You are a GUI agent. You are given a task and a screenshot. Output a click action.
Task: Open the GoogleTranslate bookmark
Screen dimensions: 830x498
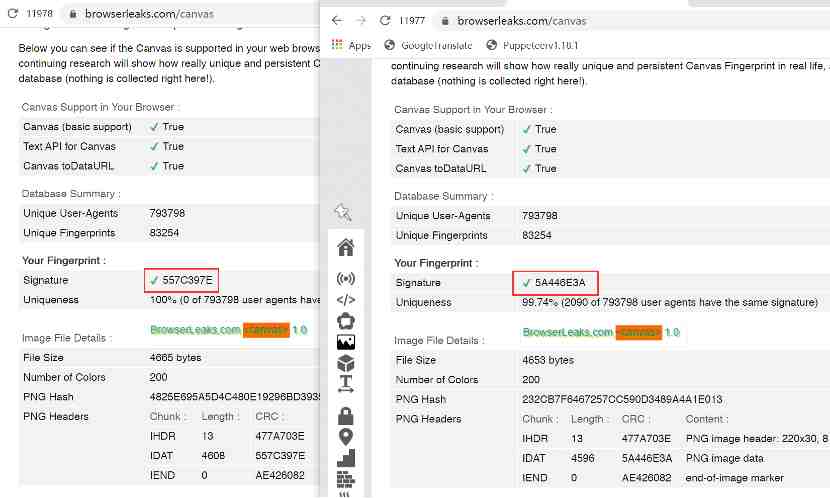pyautogui.click(x=428, y=46)
